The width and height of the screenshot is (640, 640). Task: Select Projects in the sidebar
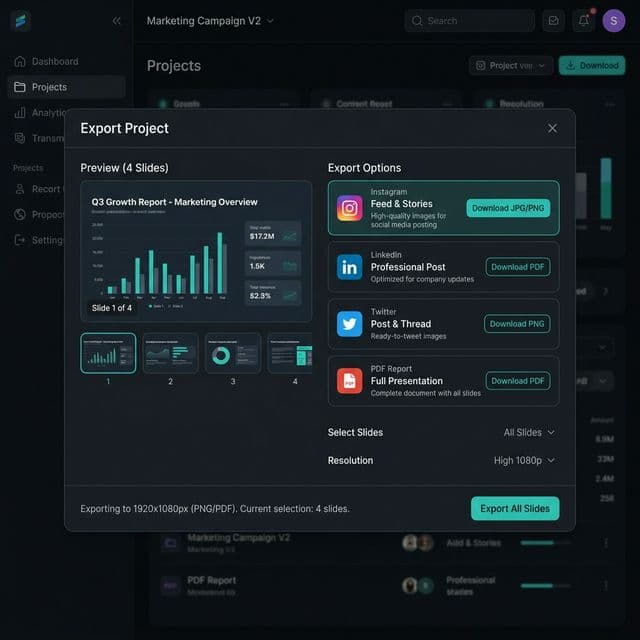click(x=66, y=87)
